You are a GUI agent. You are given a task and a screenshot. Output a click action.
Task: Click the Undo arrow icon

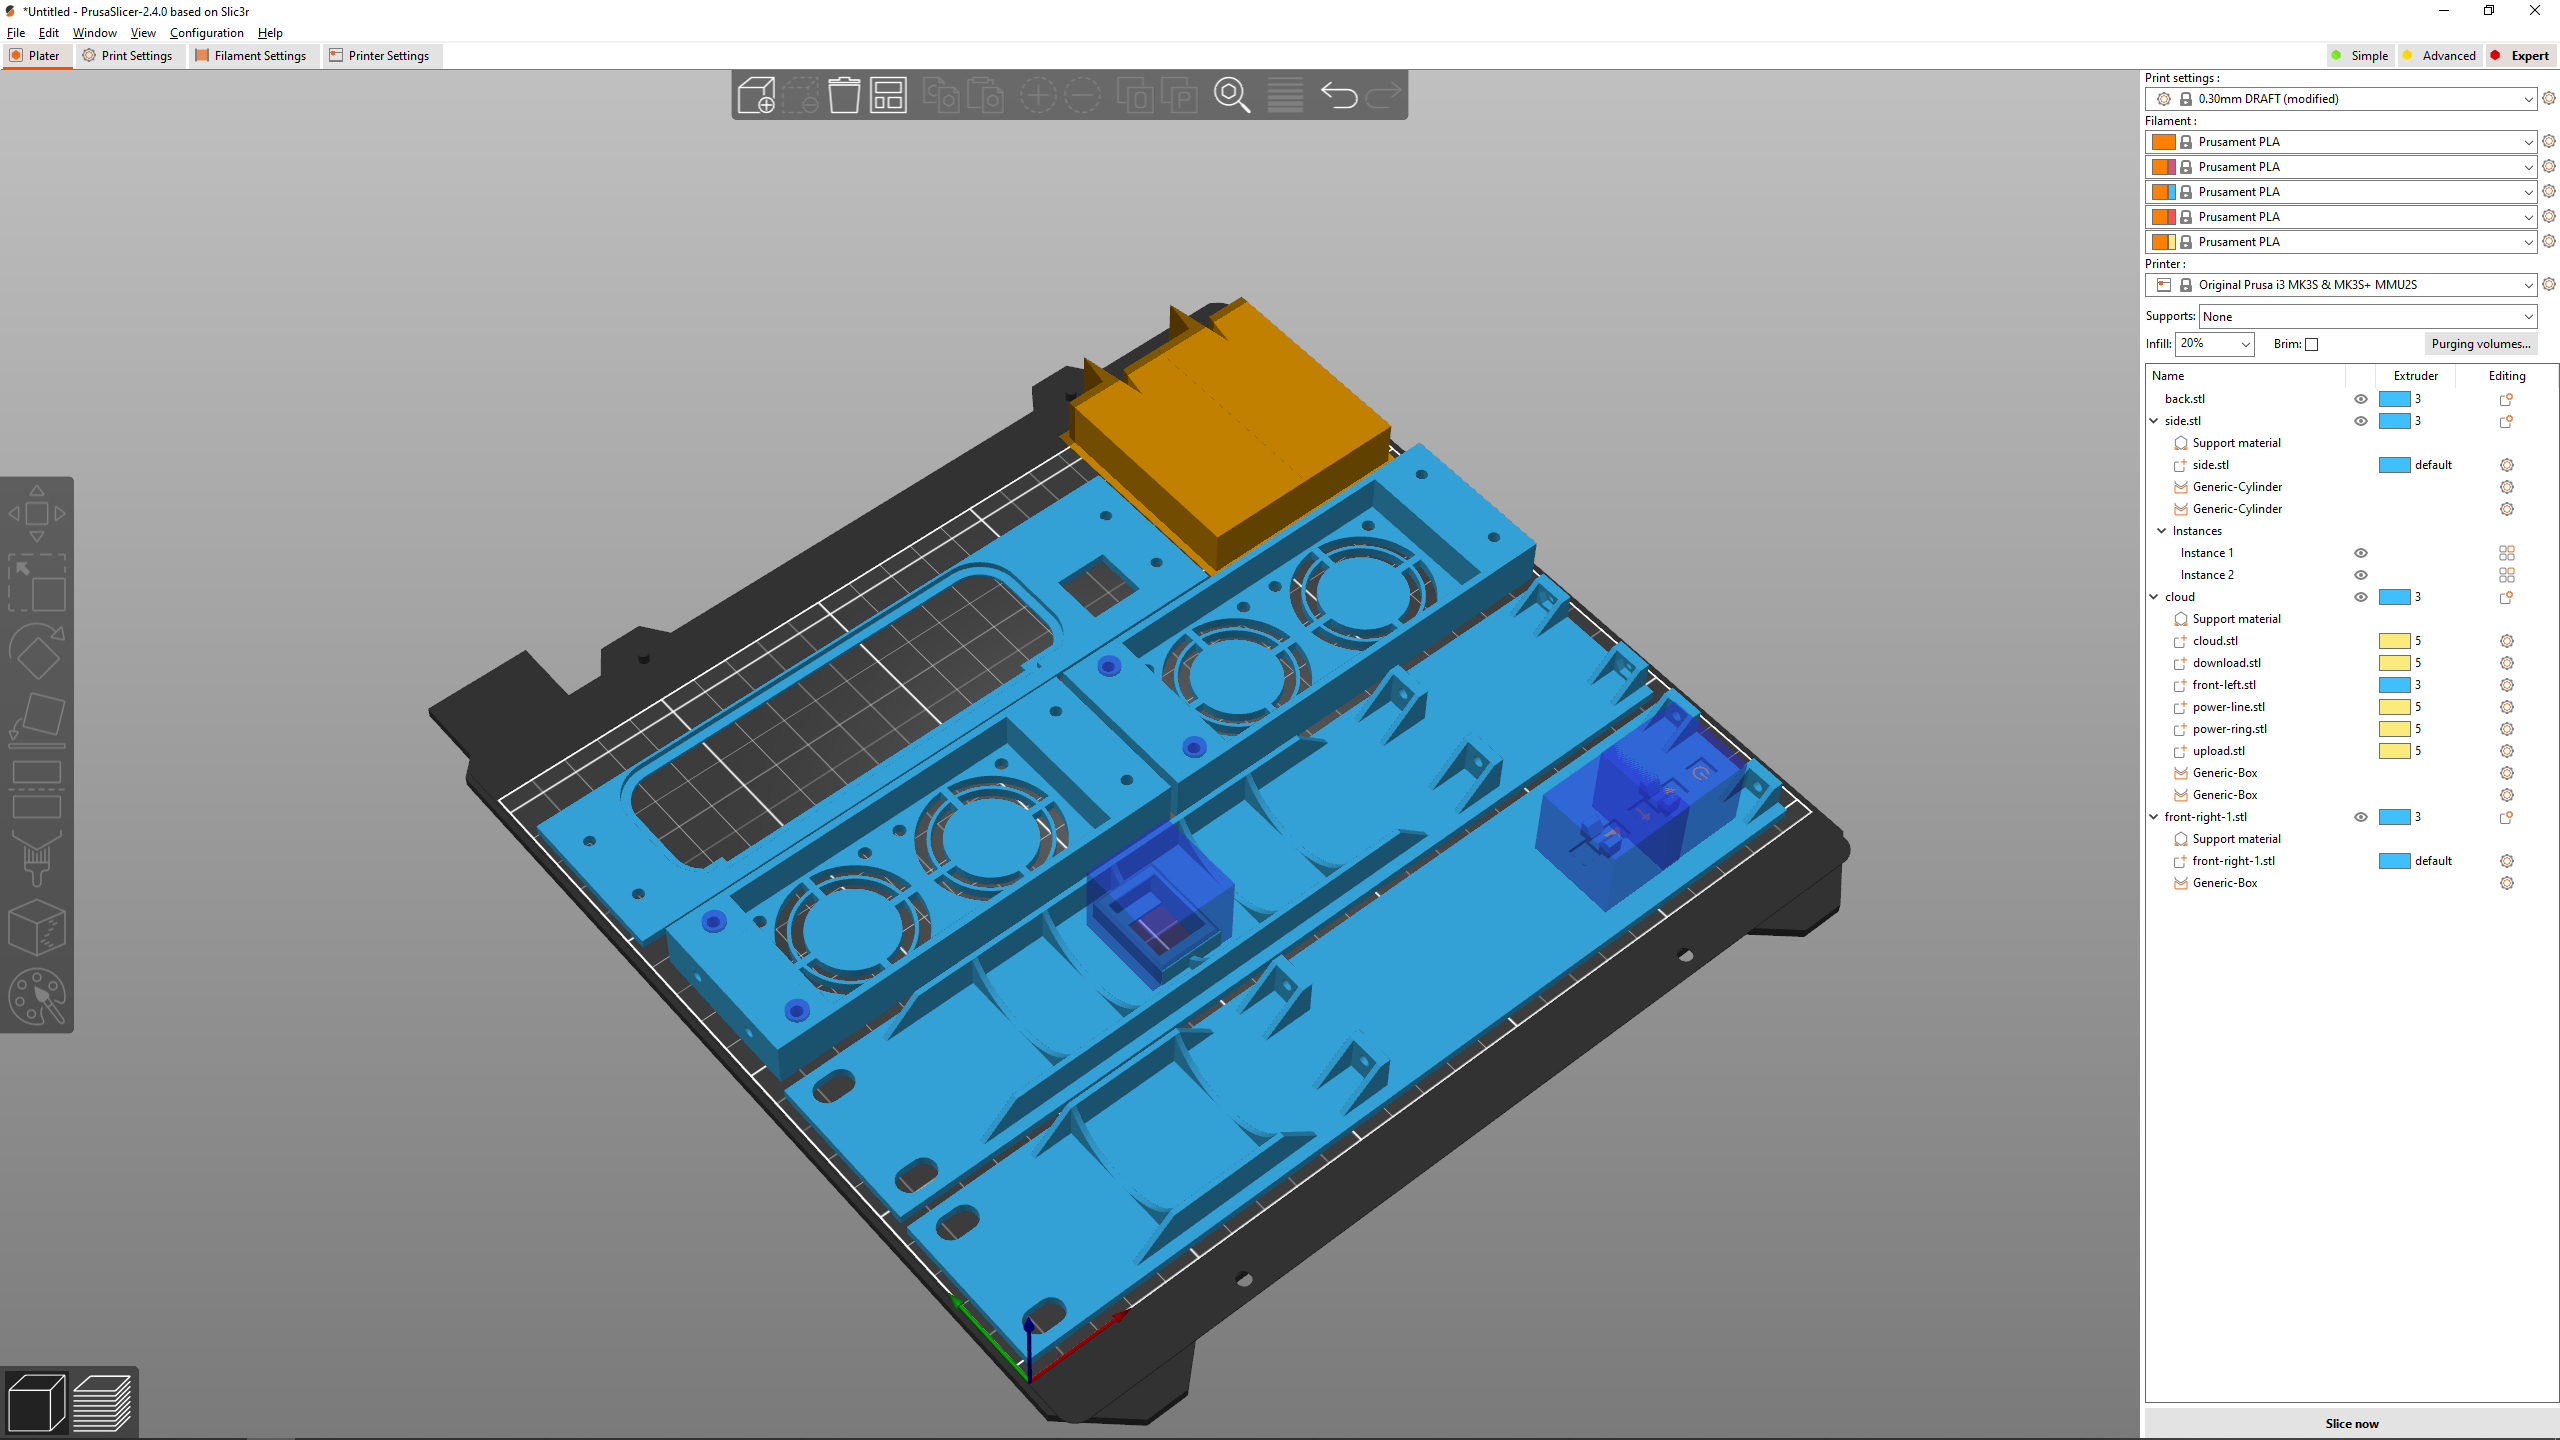[1338, 95]
